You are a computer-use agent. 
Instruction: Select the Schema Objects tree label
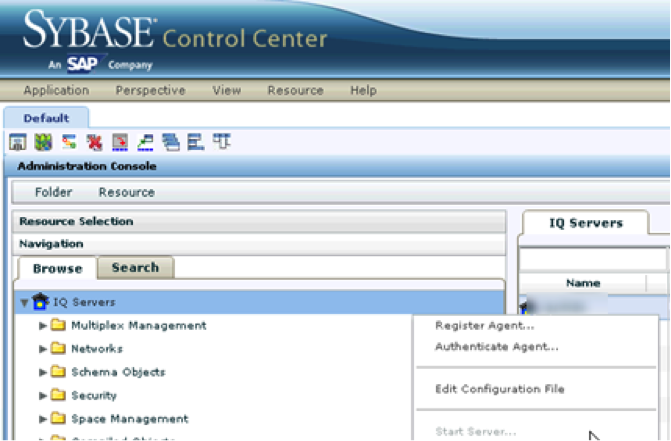pos(118,372)
